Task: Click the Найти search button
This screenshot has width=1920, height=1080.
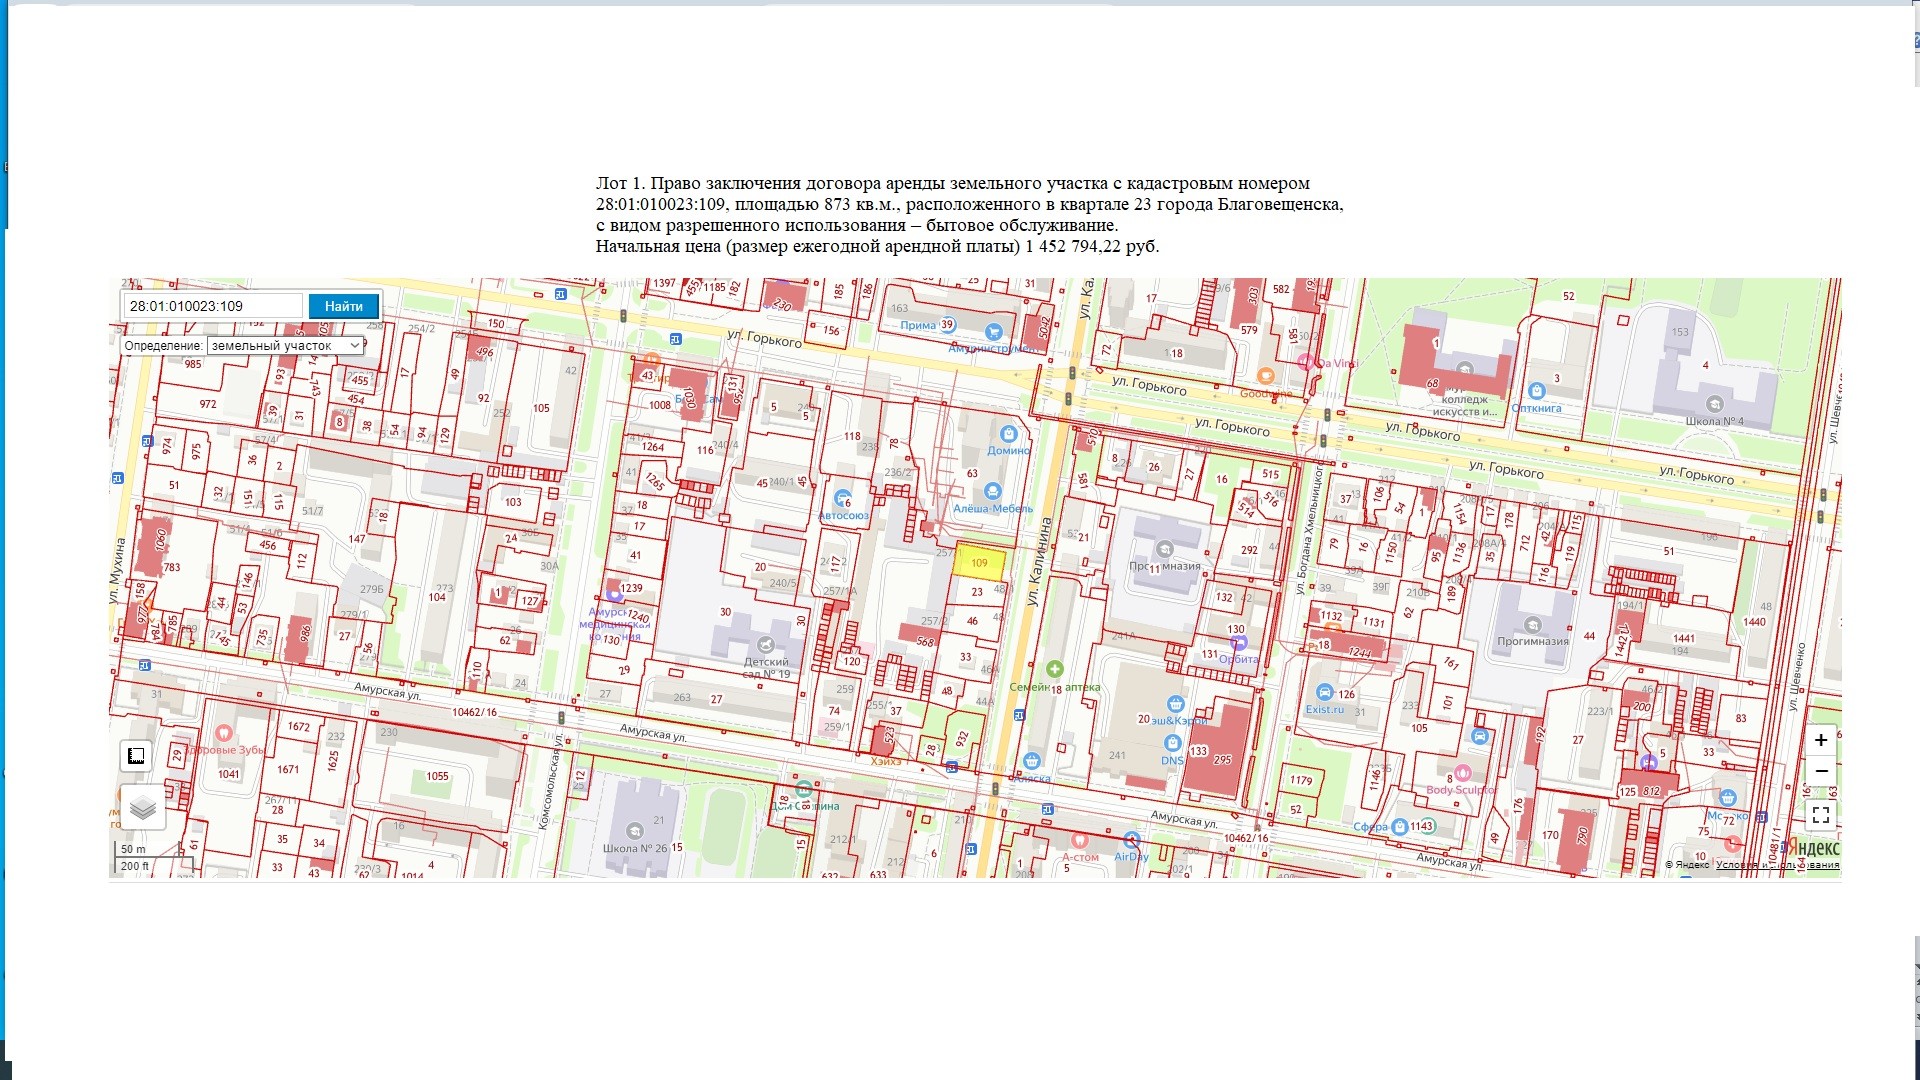Action: (x=343, y=306)
